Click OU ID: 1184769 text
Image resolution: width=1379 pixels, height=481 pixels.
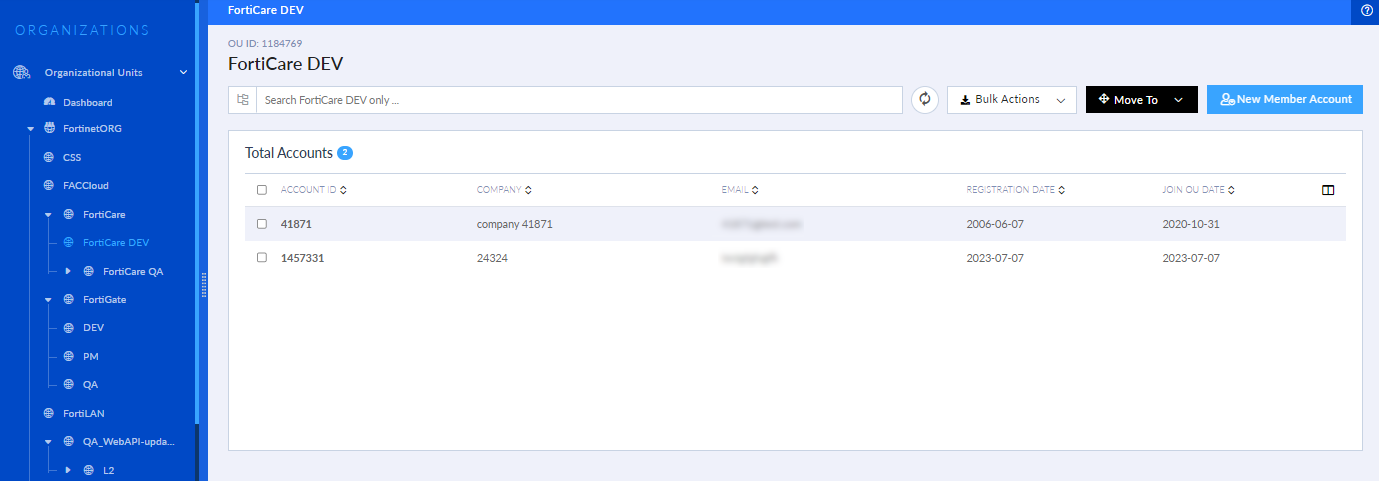point(265,43)
